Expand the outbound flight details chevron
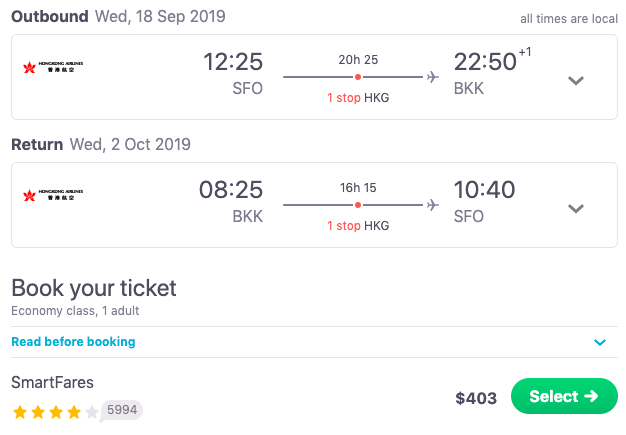Viewport: 626px width, 435px height. (575, 81)
